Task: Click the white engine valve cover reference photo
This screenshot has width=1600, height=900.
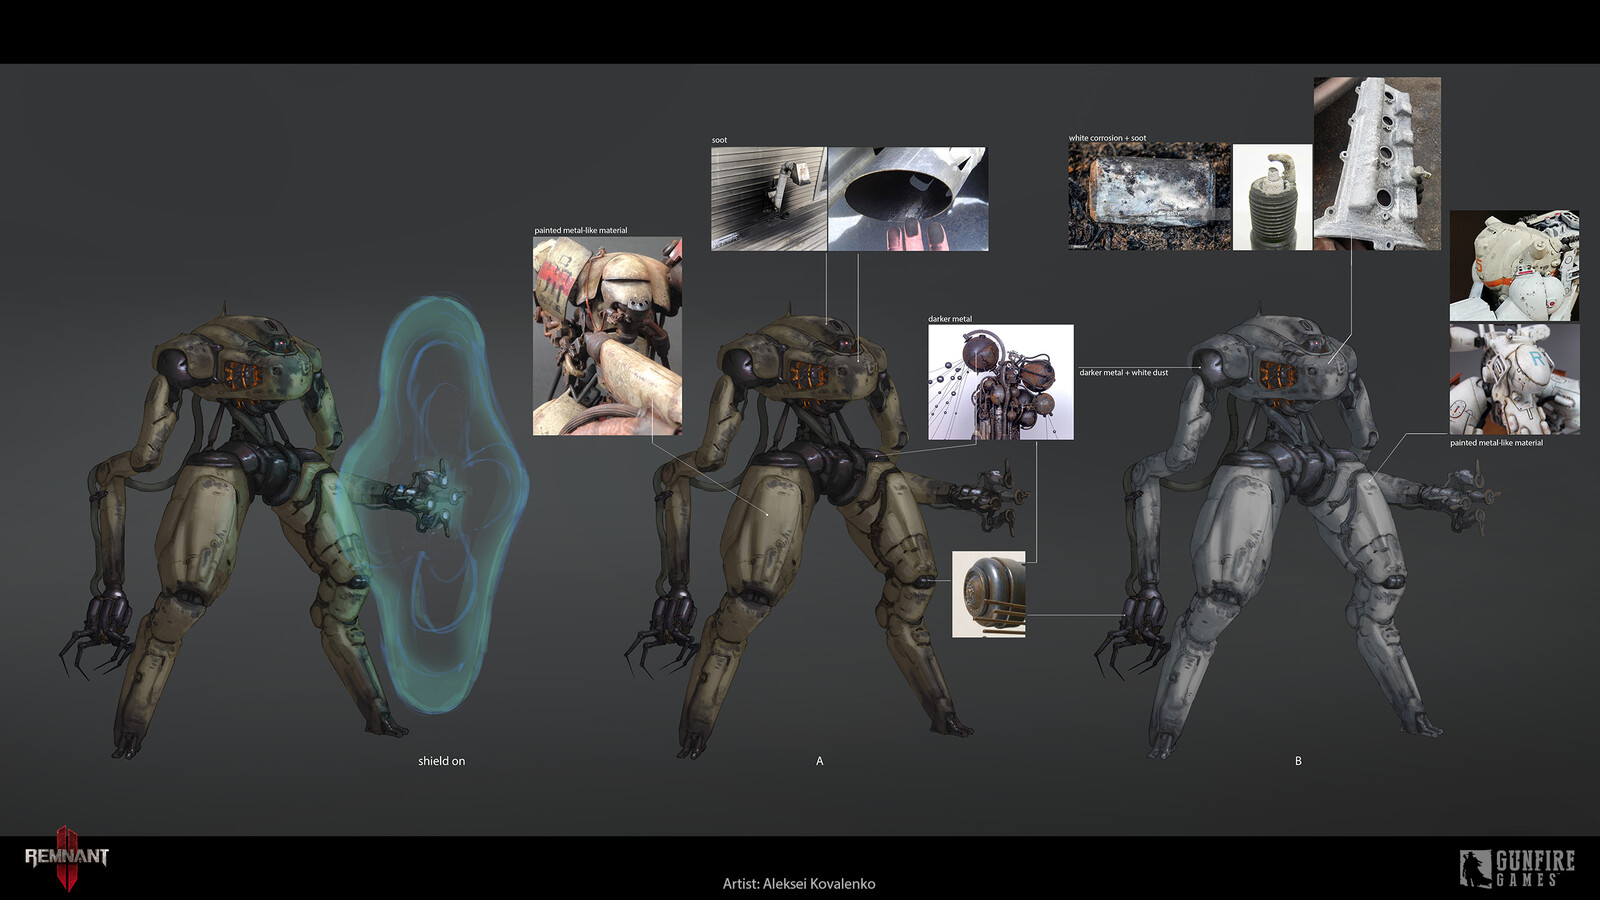Action: (1378, 160)
